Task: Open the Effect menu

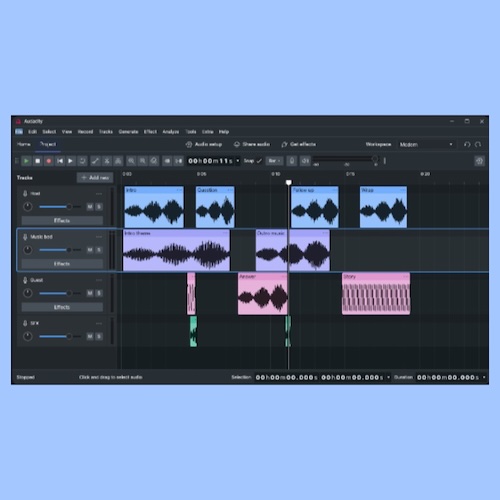Action: (x=150, y=132)
